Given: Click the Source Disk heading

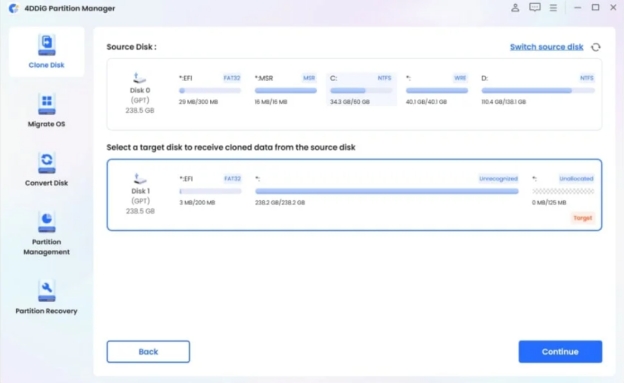Looking at the screenshot, I should point(131,47).
